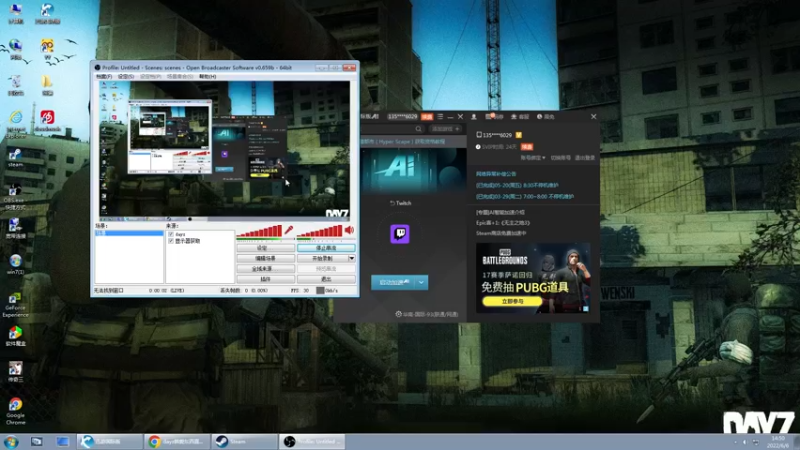The image size is (800, 450).
Task: Click the Edit Scene button in OBS
Action: [265, 259]
